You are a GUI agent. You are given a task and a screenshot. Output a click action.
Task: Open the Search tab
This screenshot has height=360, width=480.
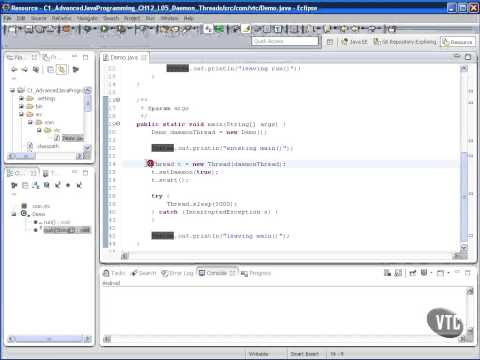tap(143, 273)
